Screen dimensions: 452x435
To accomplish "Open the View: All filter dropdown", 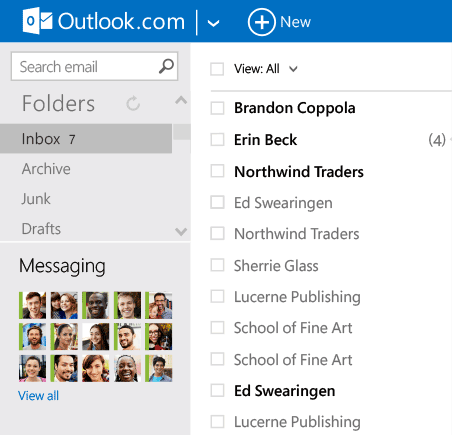I will (x=265, y=69).
